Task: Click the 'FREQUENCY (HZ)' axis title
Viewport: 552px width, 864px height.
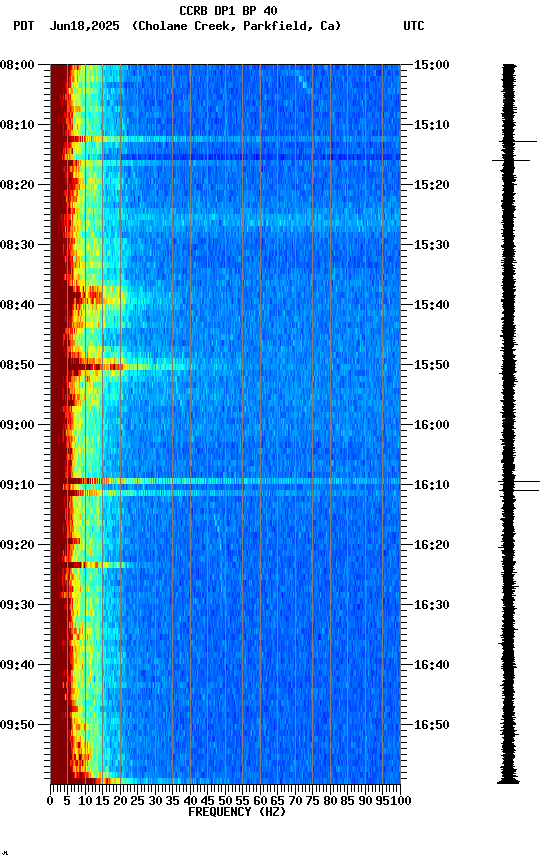Action: point(237,812)
